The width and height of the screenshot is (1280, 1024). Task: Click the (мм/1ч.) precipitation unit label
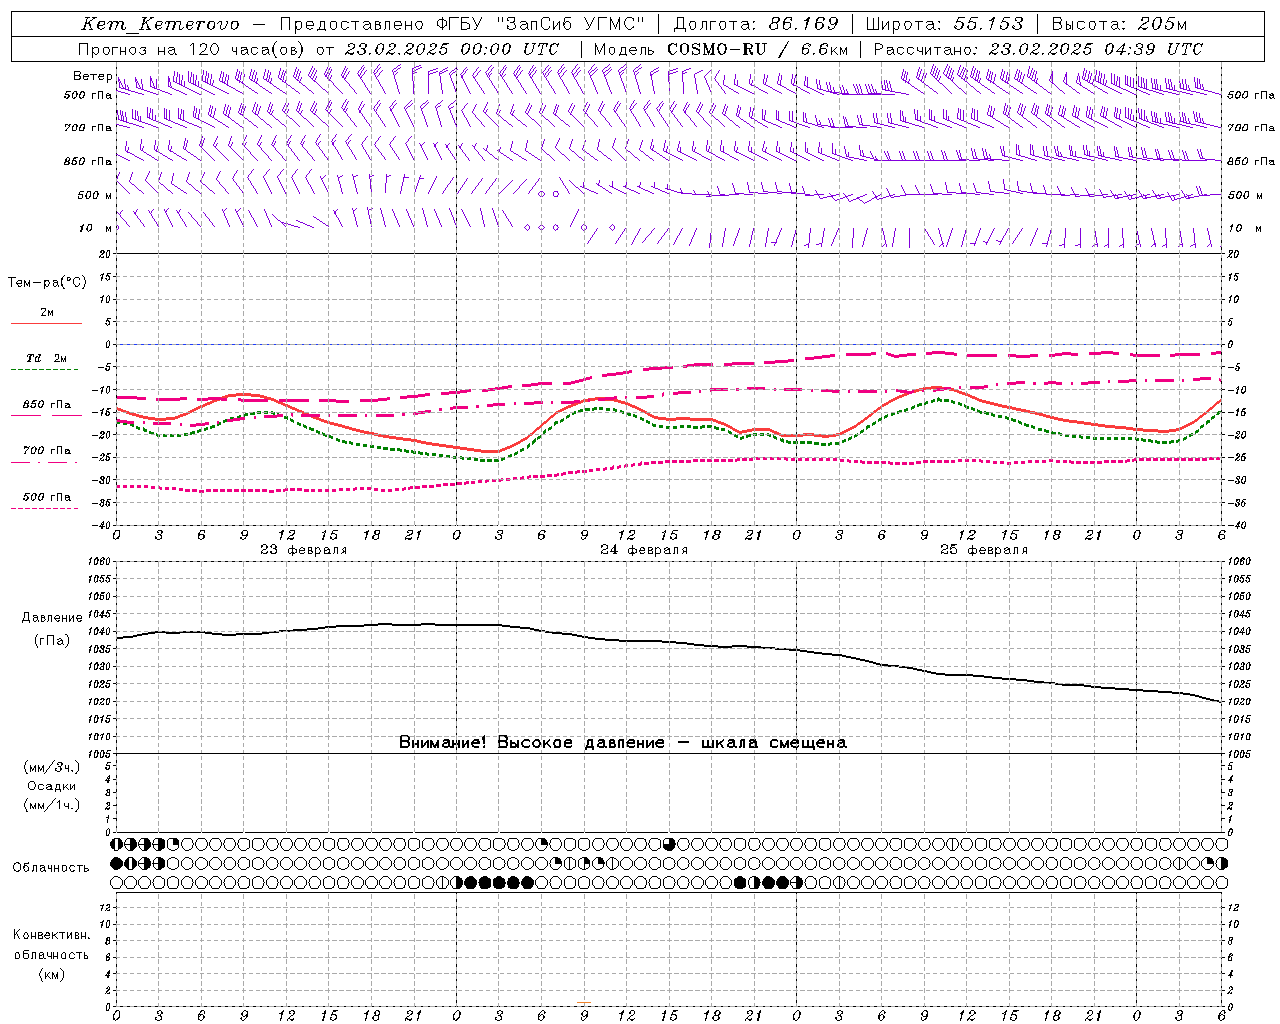click(x=52, y=805)
